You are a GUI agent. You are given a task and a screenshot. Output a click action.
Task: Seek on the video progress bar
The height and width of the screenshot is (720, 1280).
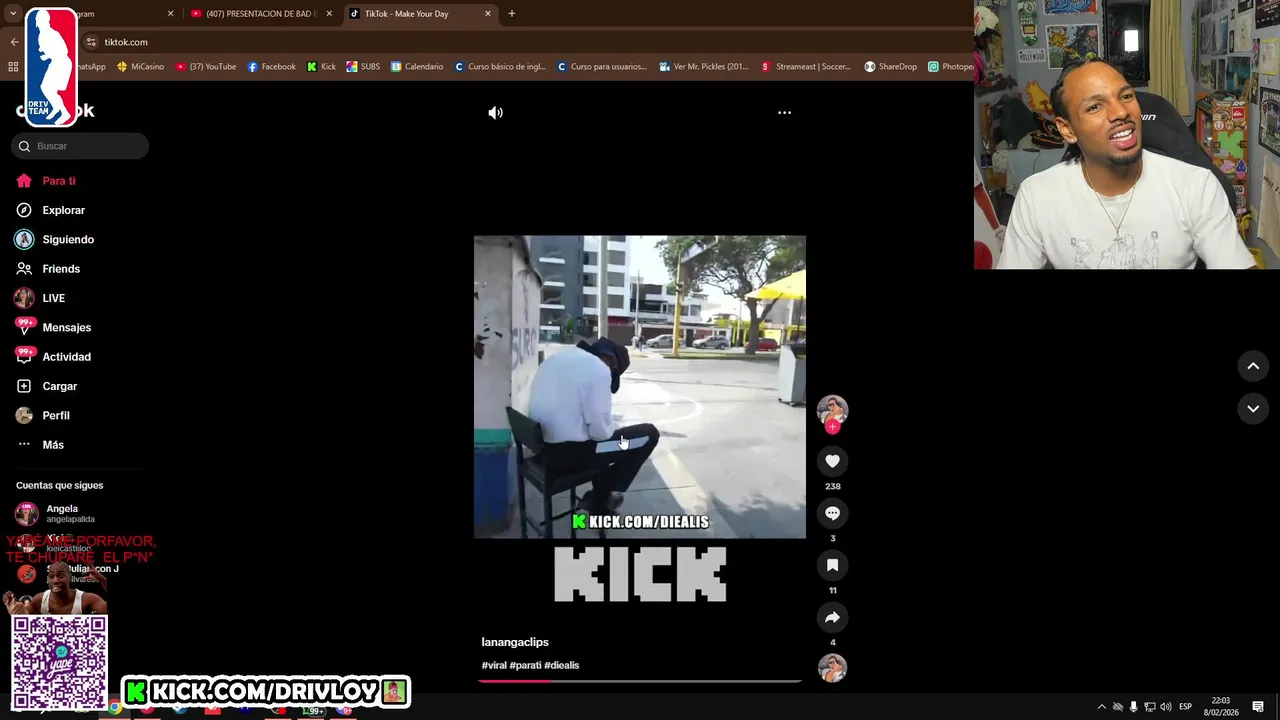click(x=640, y=681)
